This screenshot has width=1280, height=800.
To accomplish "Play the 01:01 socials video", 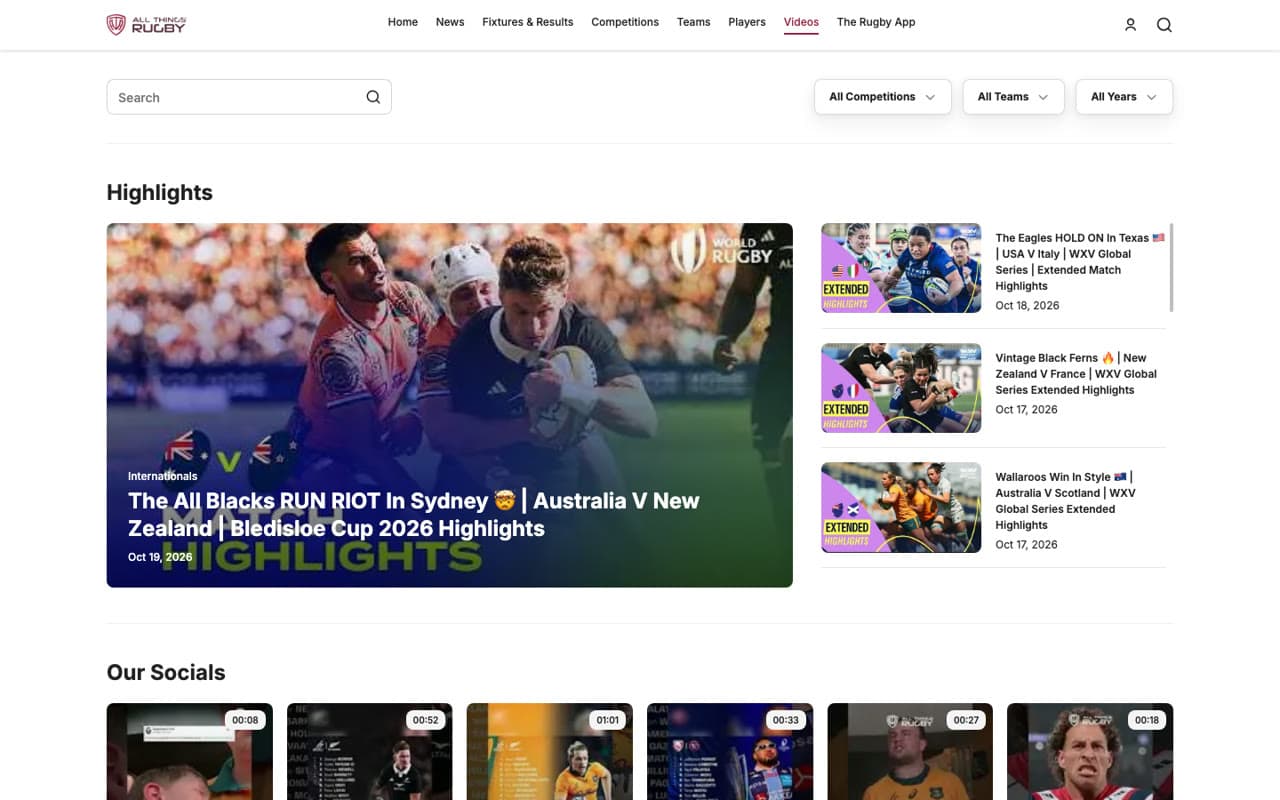I will (x=550, y=751).
